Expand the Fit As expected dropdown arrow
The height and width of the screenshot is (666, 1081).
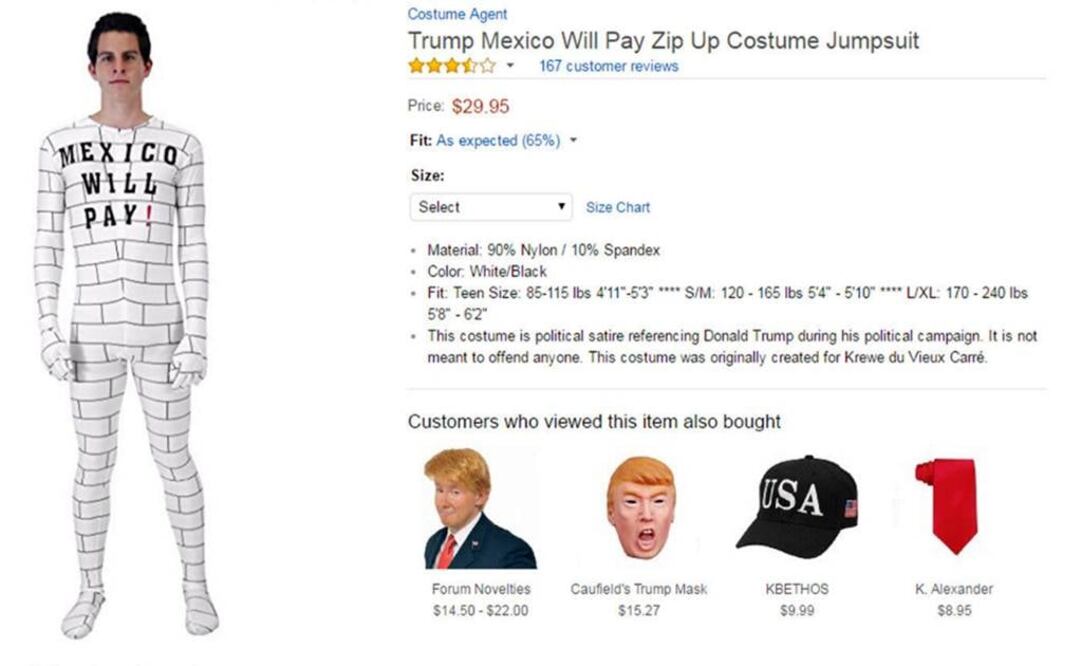574,141
